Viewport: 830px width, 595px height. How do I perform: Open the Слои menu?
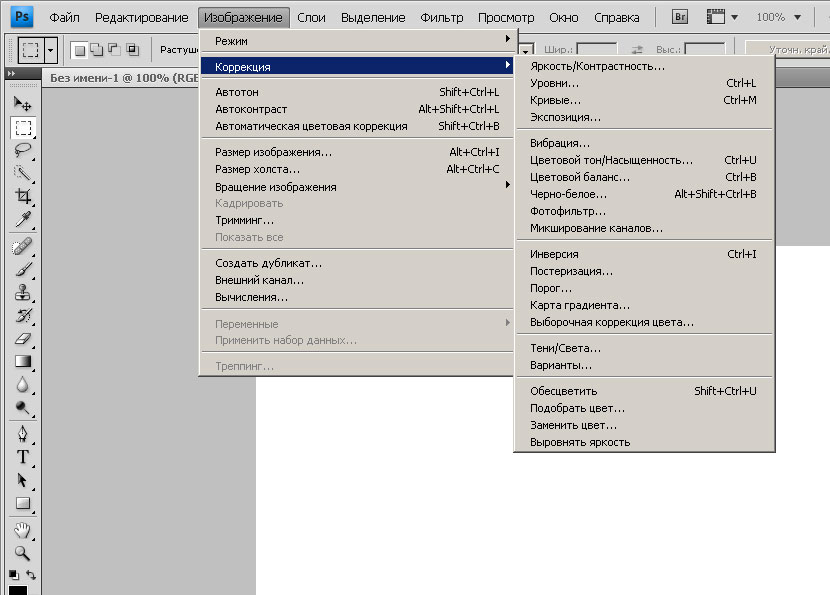pos(311,17)
